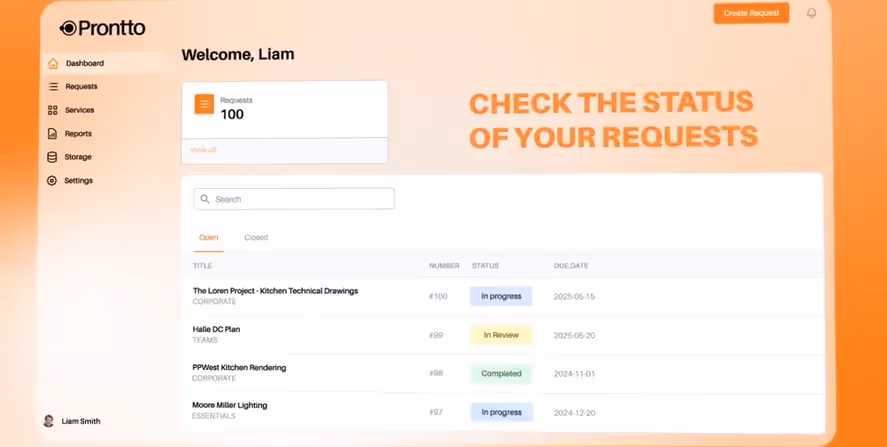This screenshot has height=447, width=887.
Task: Click CORPORATE label under PPWest Kitchen Rendering
Action: coord(214,379)
